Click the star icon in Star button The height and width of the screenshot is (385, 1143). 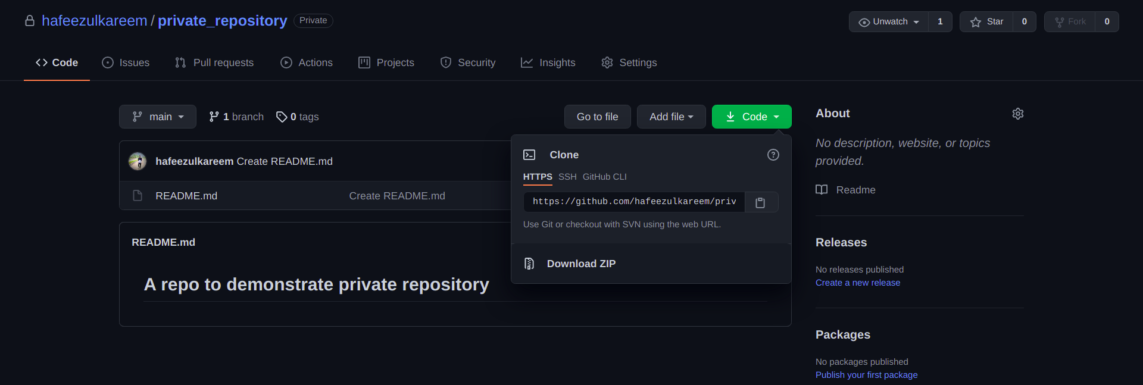[975, 22]
